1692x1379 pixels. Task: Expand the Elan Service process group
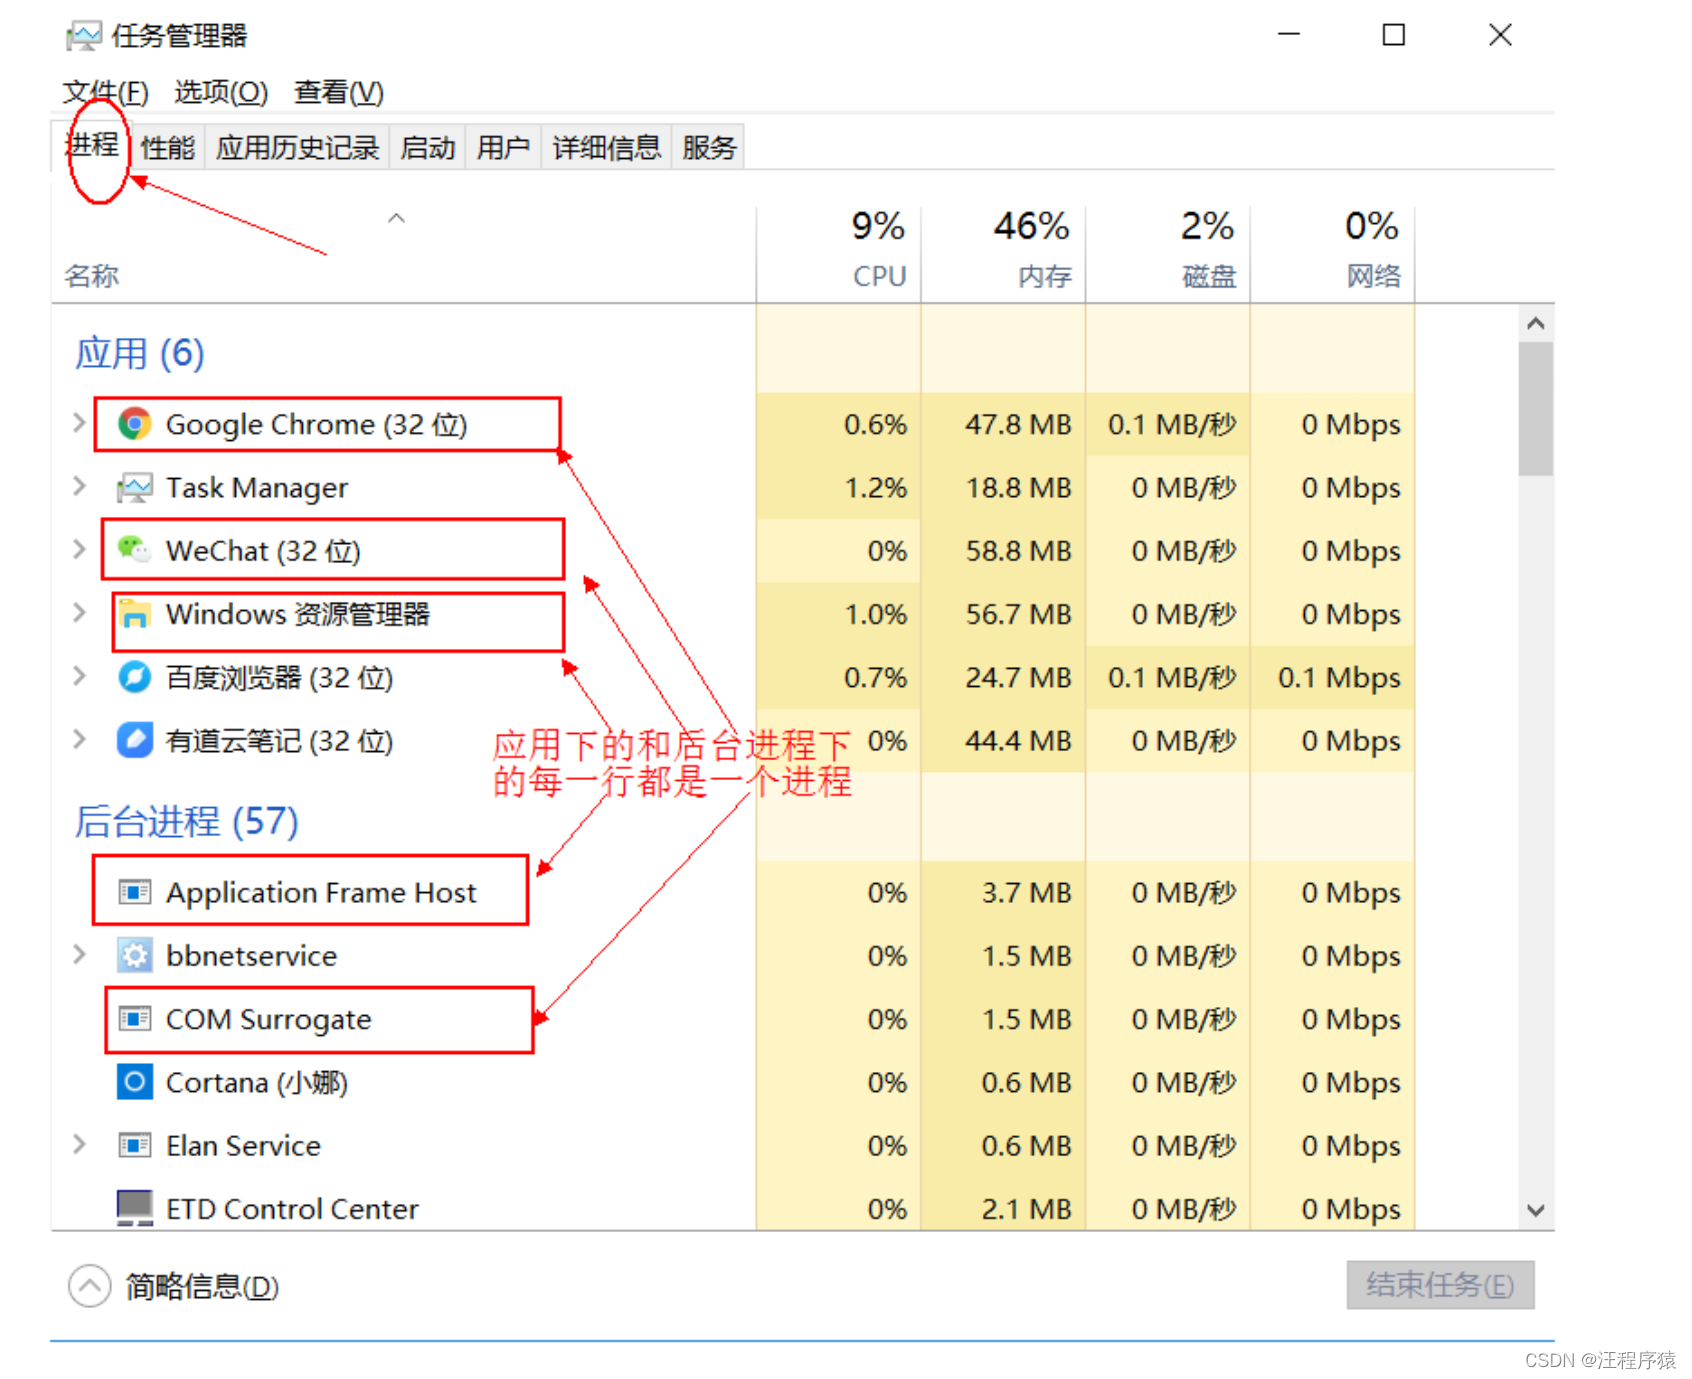79,1144
